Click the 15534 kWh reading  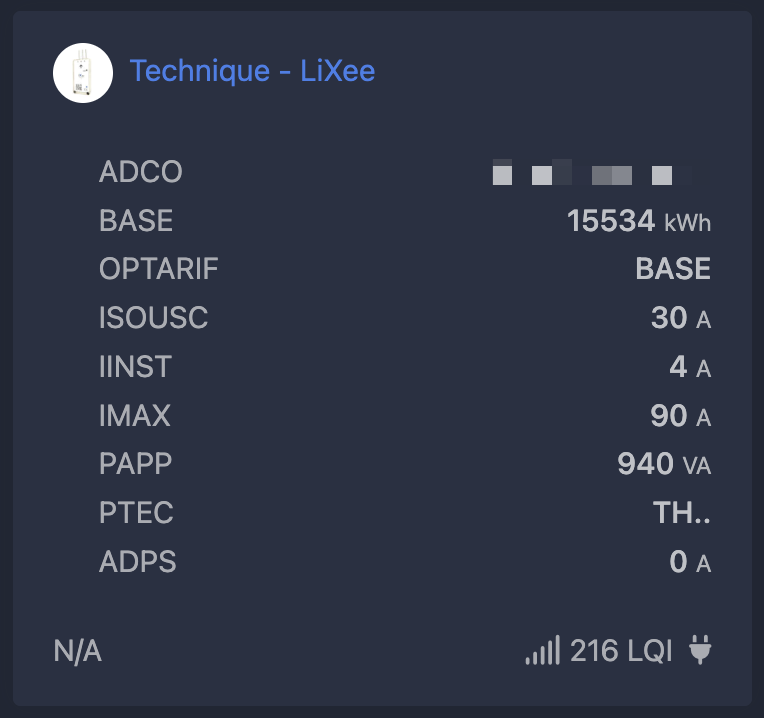(638, 221)
